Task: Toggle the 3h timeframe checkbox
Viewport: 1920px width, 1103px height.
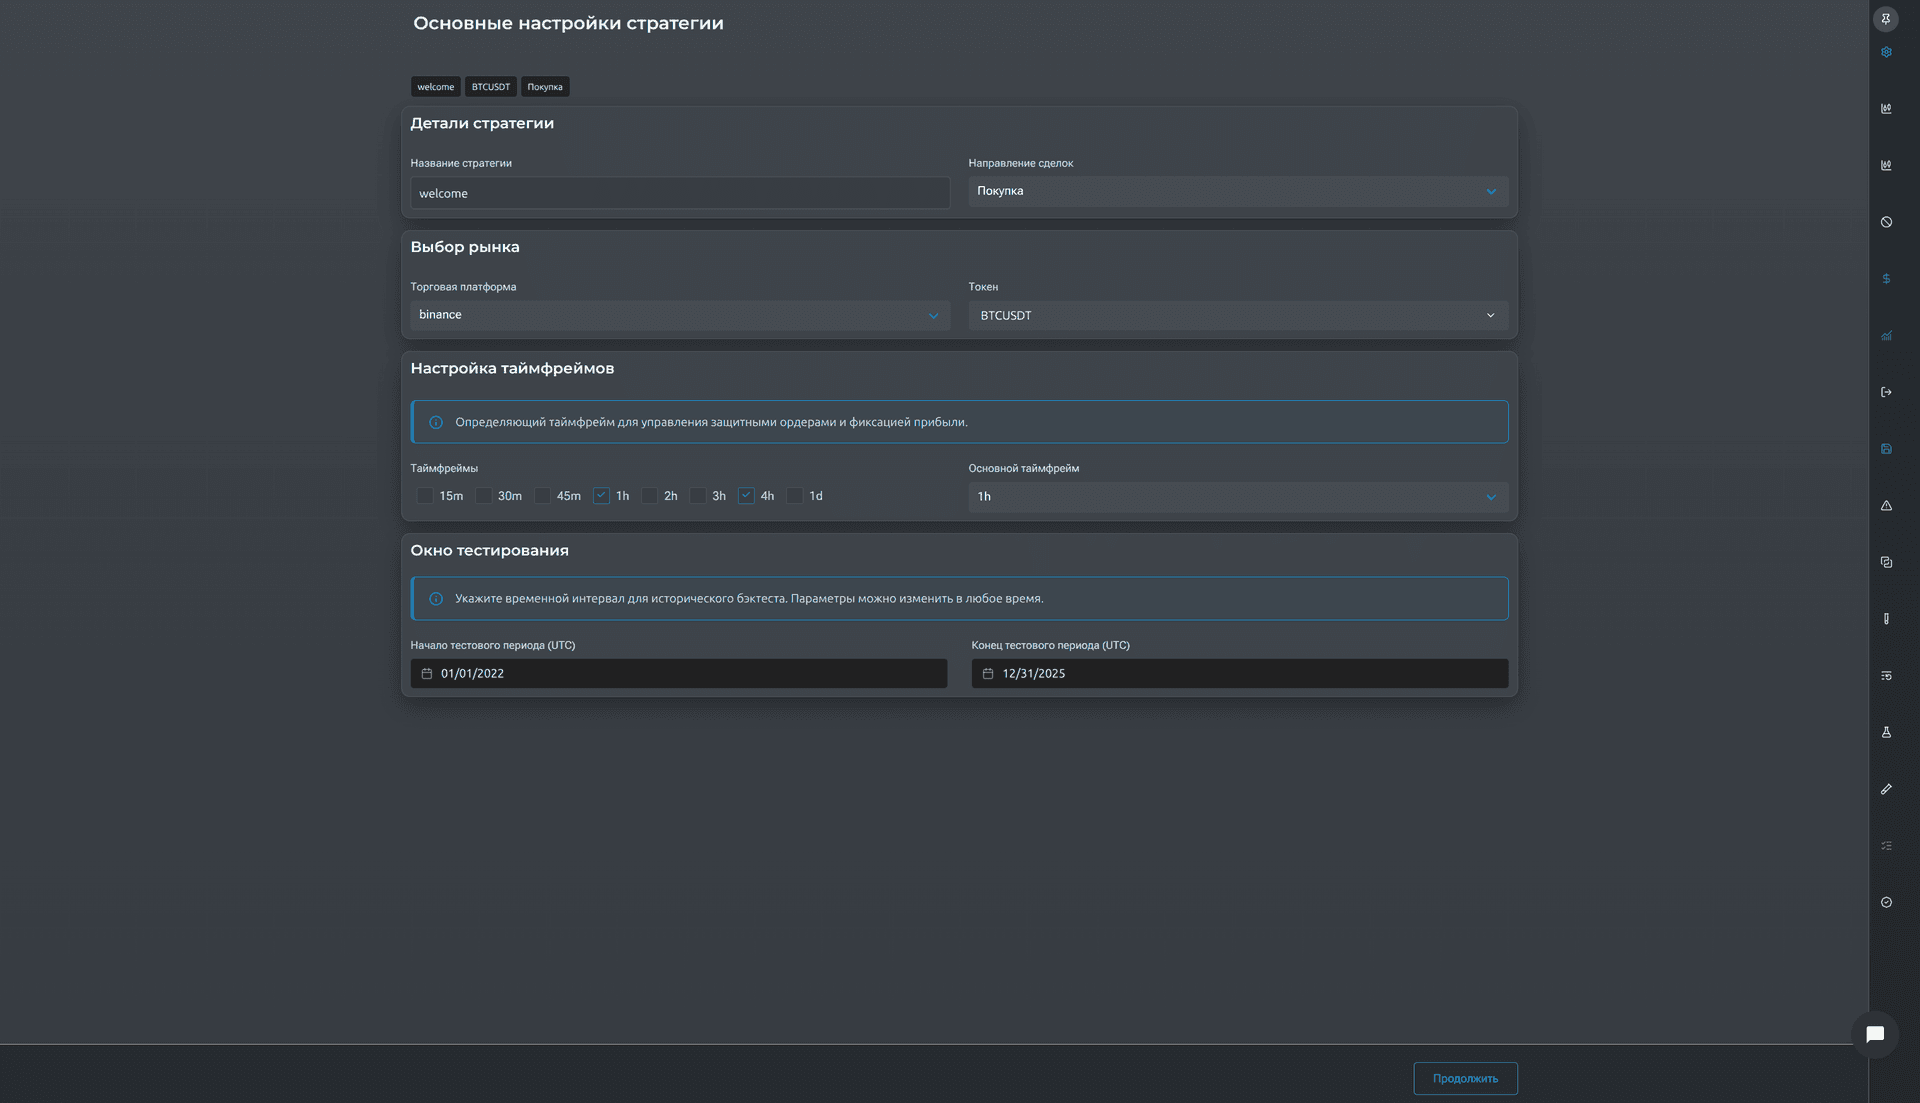Action: pyautogui.click(x=698, y=496)
